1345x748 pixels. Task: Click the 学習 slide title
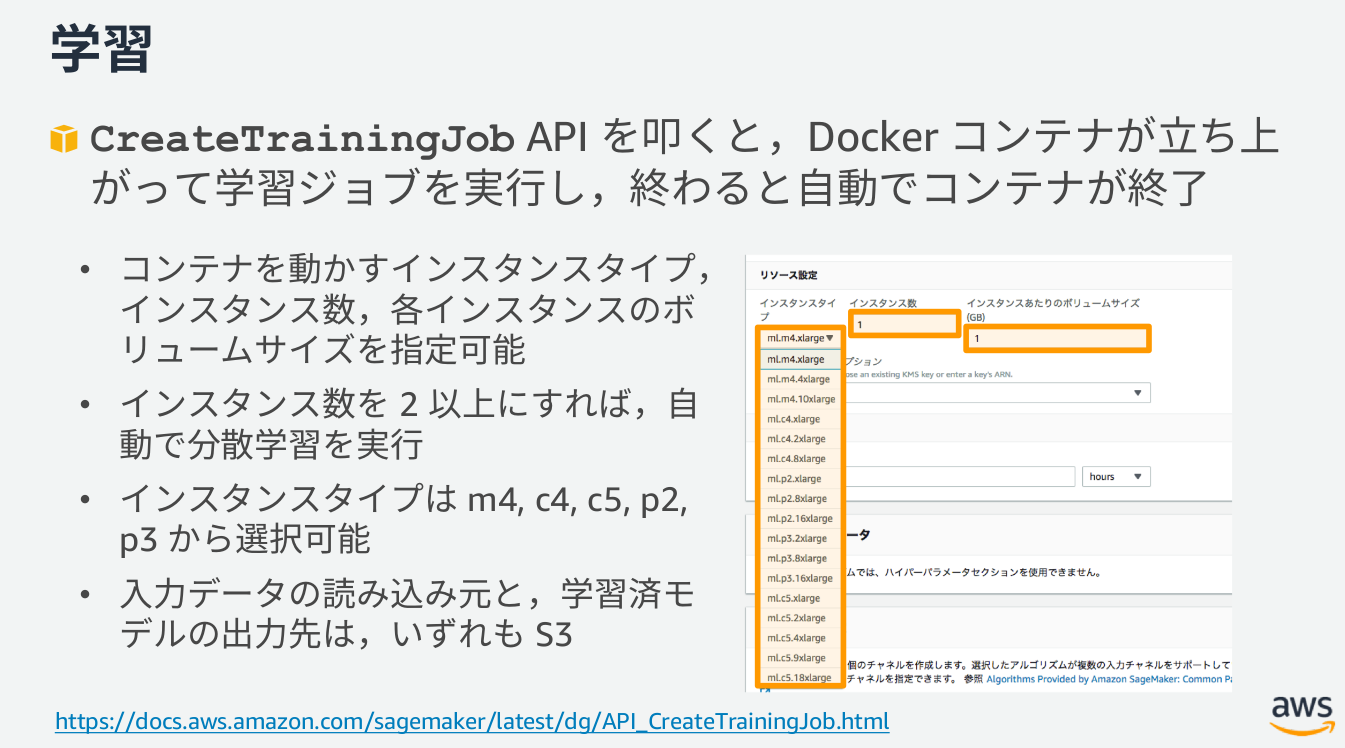[101, 48]
